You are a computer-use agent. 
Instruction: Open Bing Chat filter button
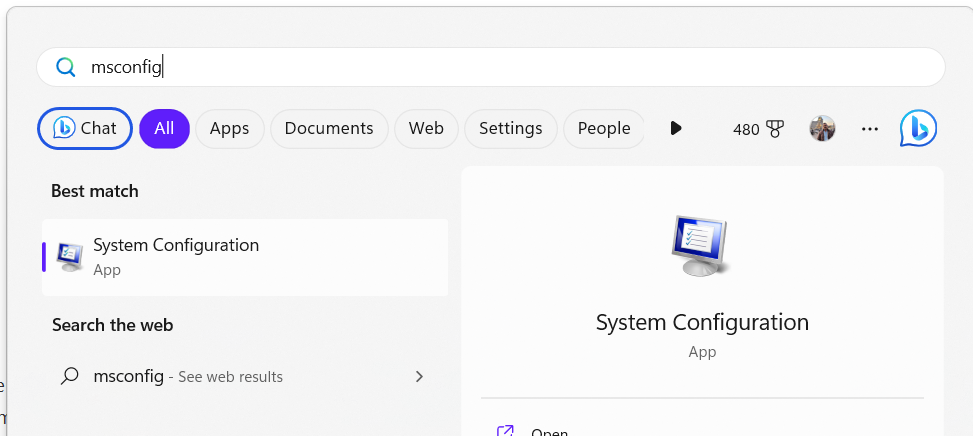86,128
